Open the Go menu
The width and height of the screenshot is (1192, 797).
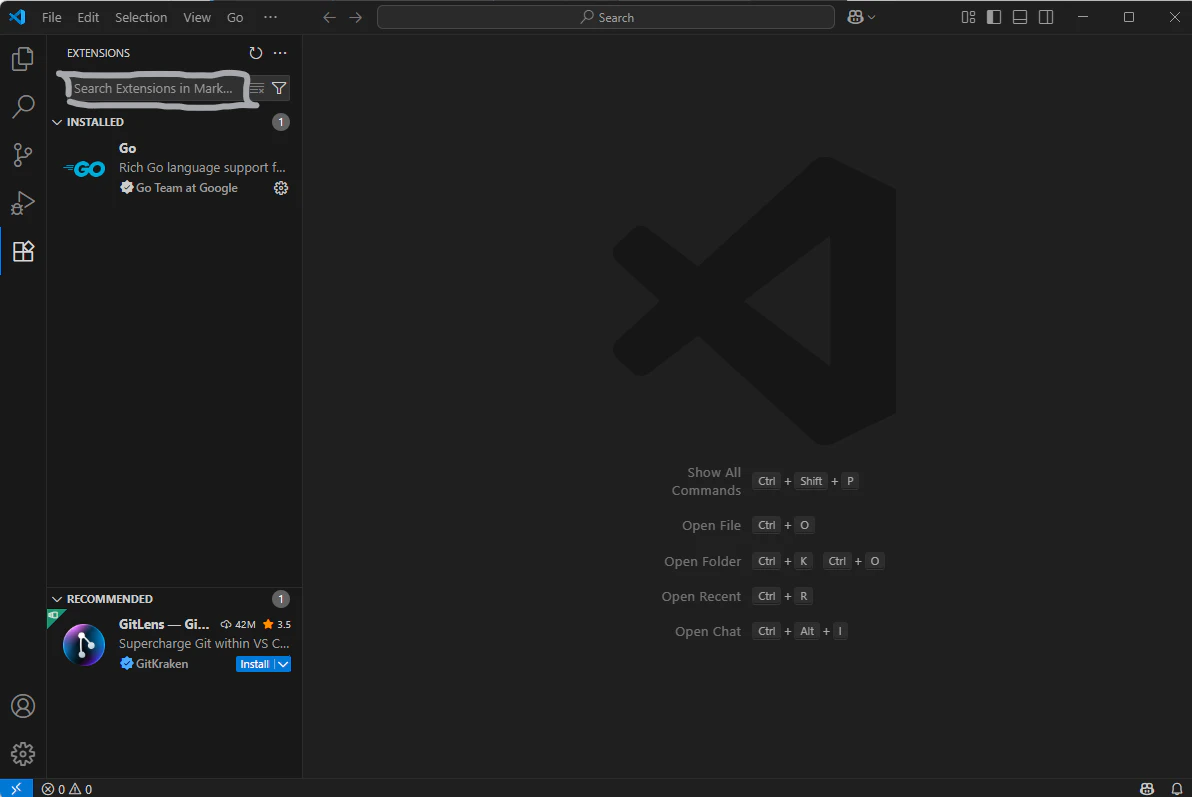click(x=235, y=17)
